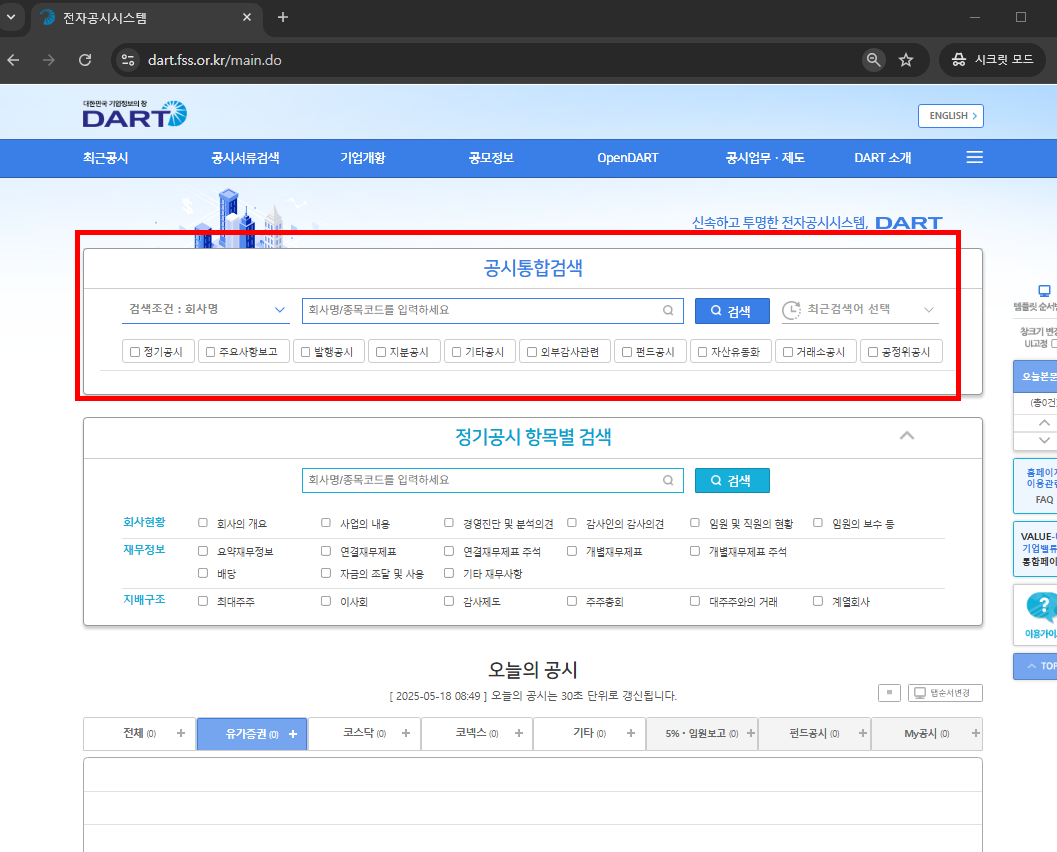1057x852 pixels.
Task: Click the blue 검색 search button
Action: [x=731, y=310]
